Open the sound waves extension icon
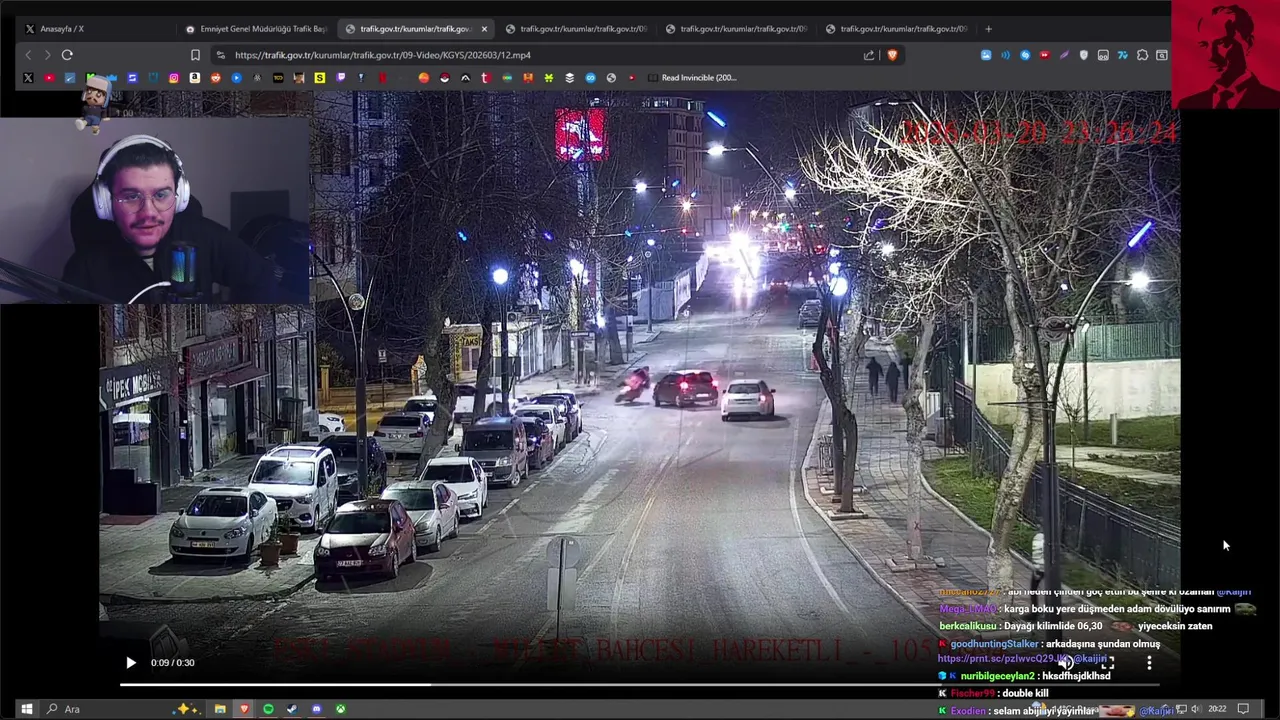 1005,55
